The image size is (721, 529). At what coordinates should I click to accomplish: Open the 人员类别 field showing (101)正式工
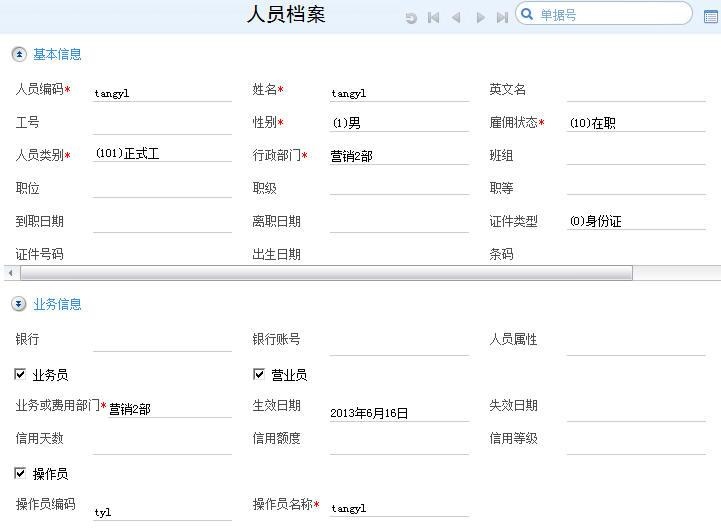point(162,154)
